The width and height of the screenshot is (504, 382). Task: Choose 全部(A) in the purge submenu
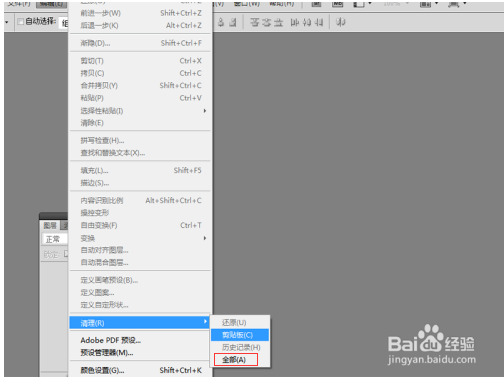click(x=236, y=360)
